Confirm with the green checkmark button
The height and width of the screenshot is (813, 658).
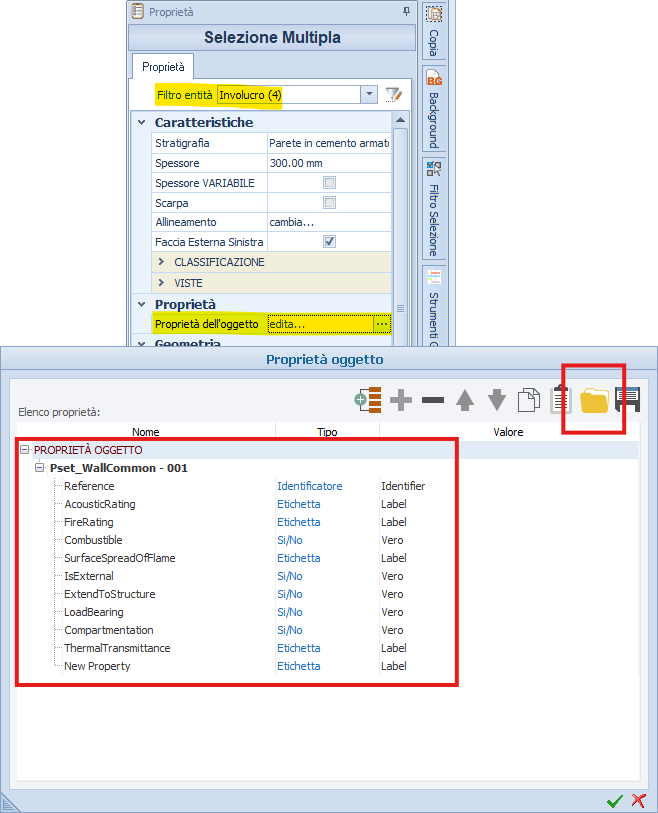[x=615, y=801]
